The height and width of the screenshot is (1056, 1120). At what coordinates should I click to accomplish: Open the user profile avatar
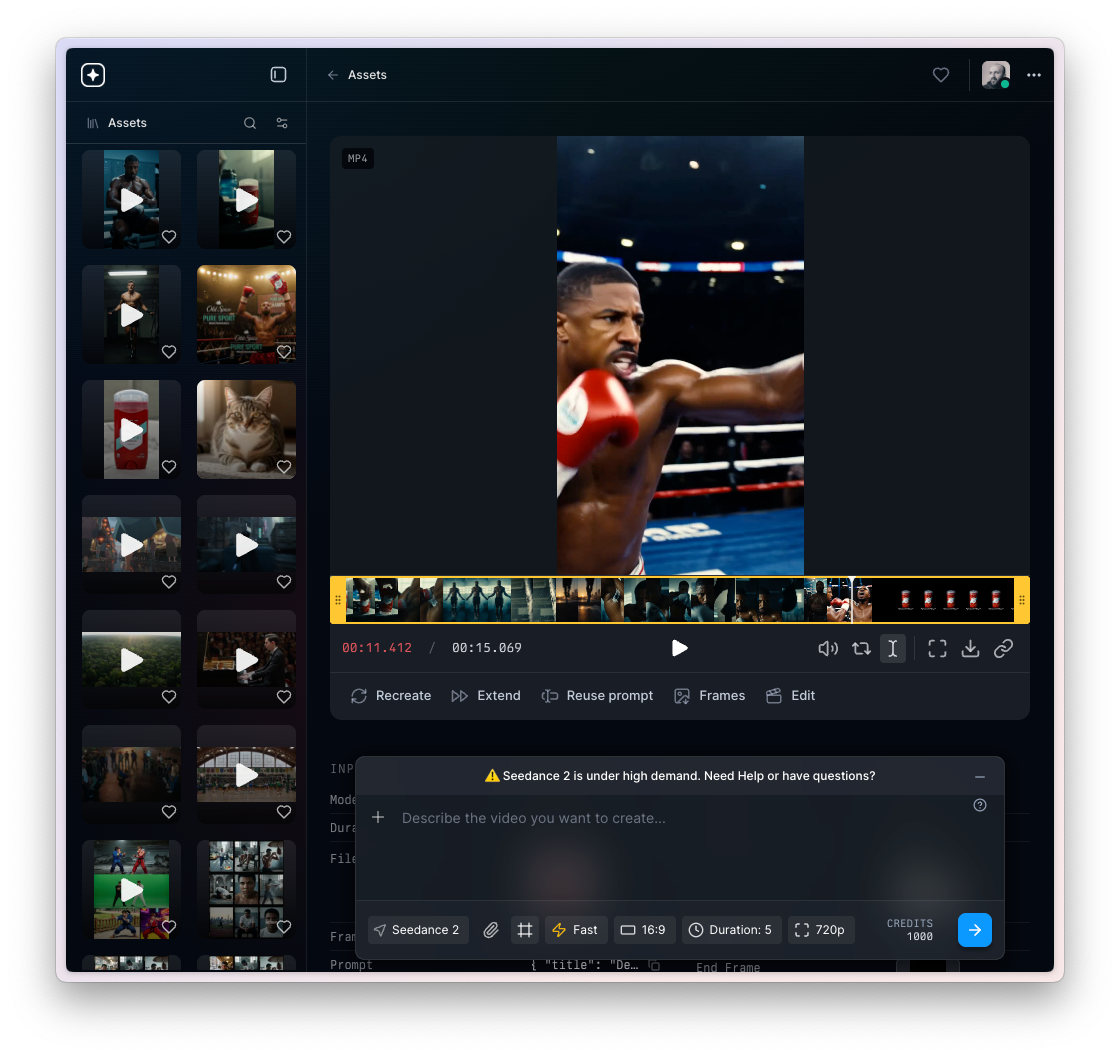996,75
